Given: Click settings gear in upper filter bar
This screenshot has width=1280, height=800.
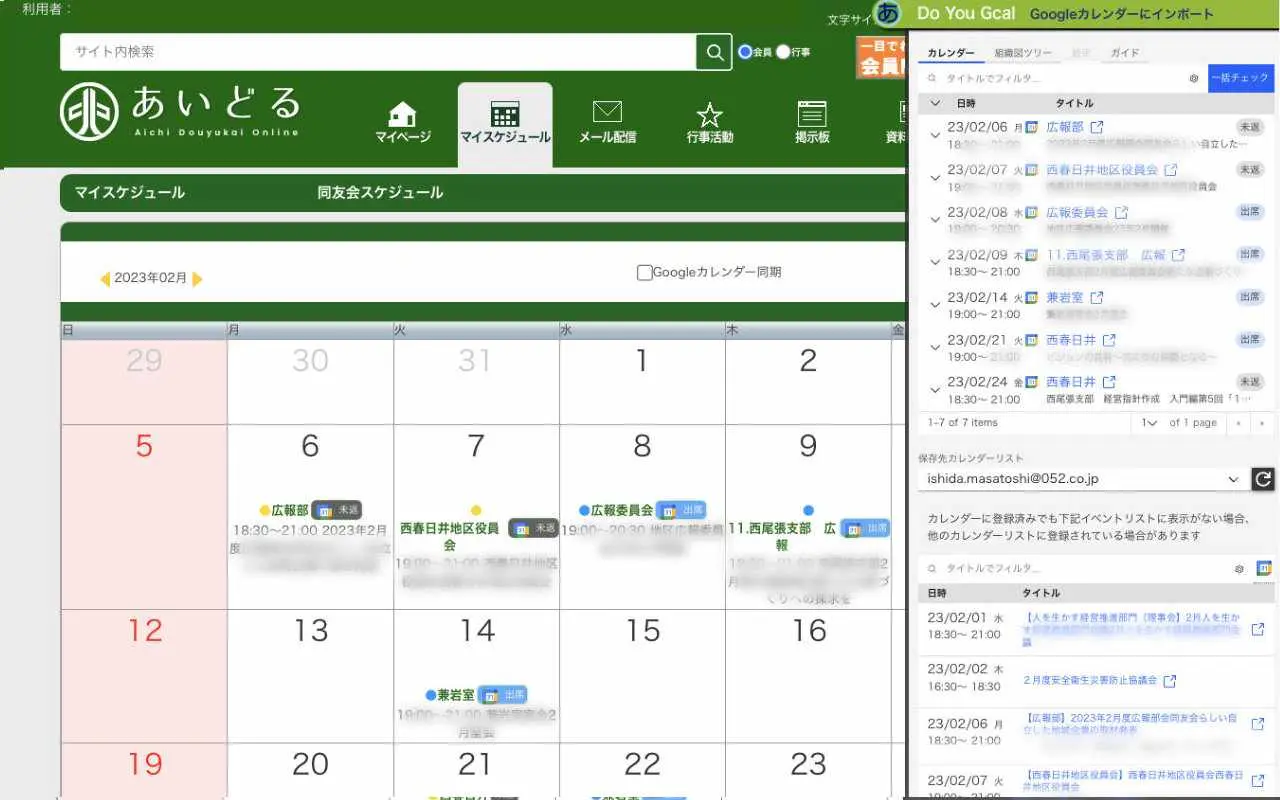Looking at the screenshot, I should click(1193, 78).
